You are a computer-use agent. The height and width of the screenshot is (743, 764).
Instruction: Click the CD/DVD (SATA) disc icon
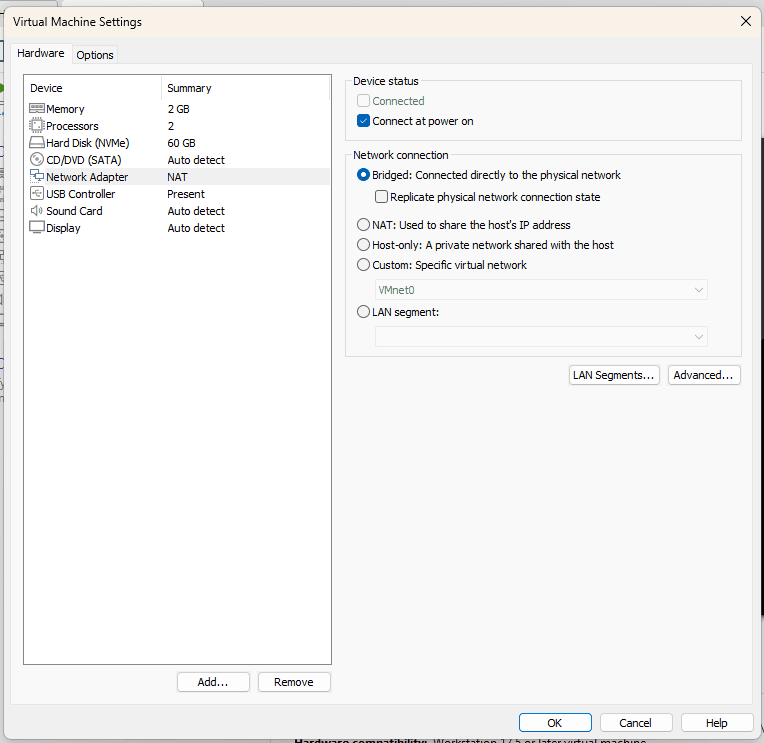pyautogui.click(x=37, y=160)
